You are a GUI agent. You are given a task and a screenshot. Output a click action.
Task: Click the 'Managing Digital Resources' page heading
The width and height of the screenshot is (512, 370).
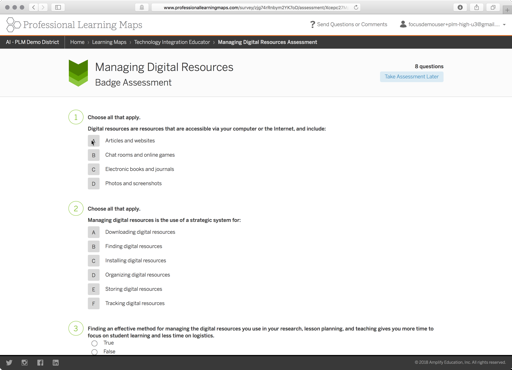point(164,67)
